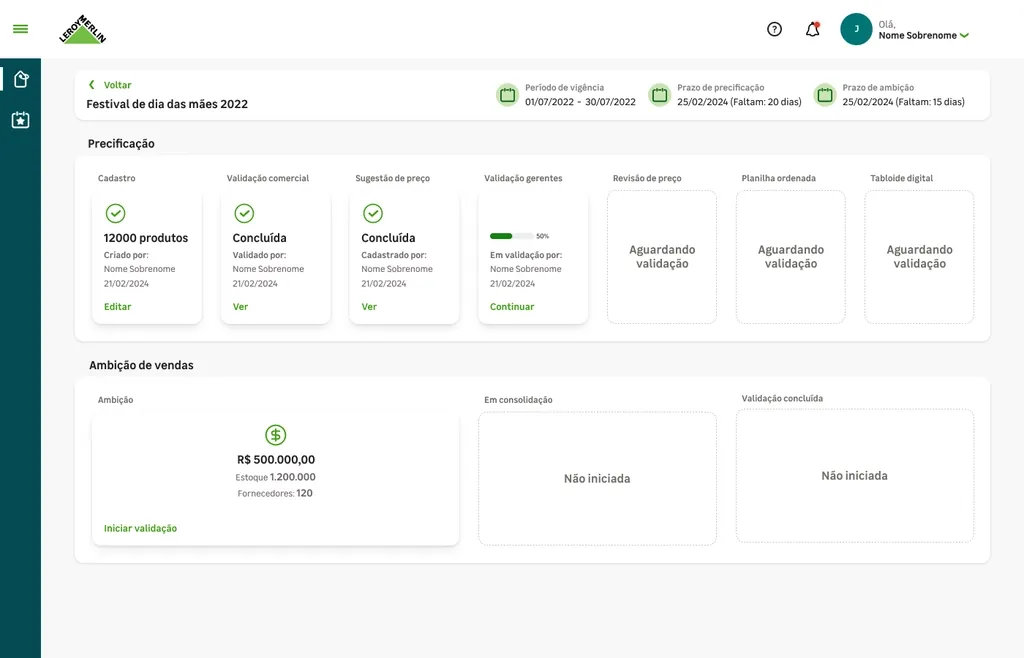Click the Prazo de precificação calendar icon

tap(660, 95)
